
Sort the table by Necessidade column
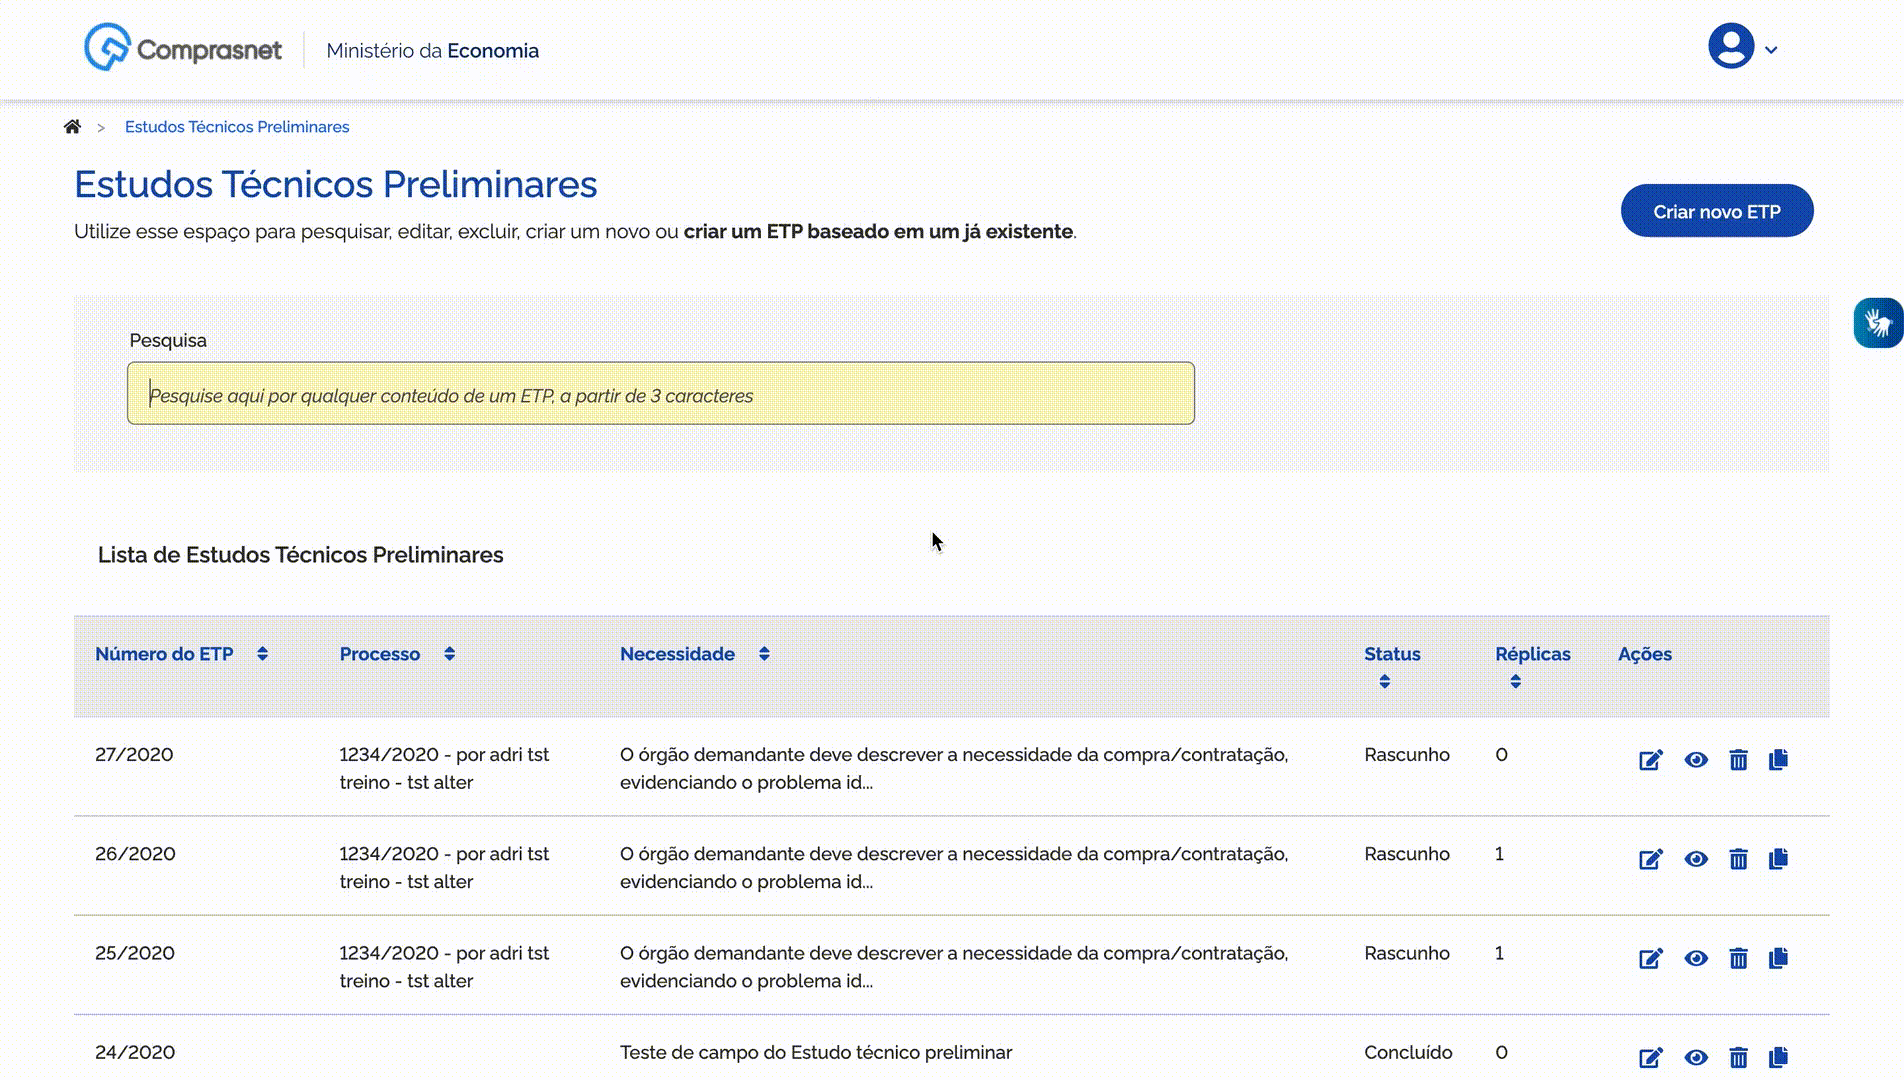click(x=764, y=654)
